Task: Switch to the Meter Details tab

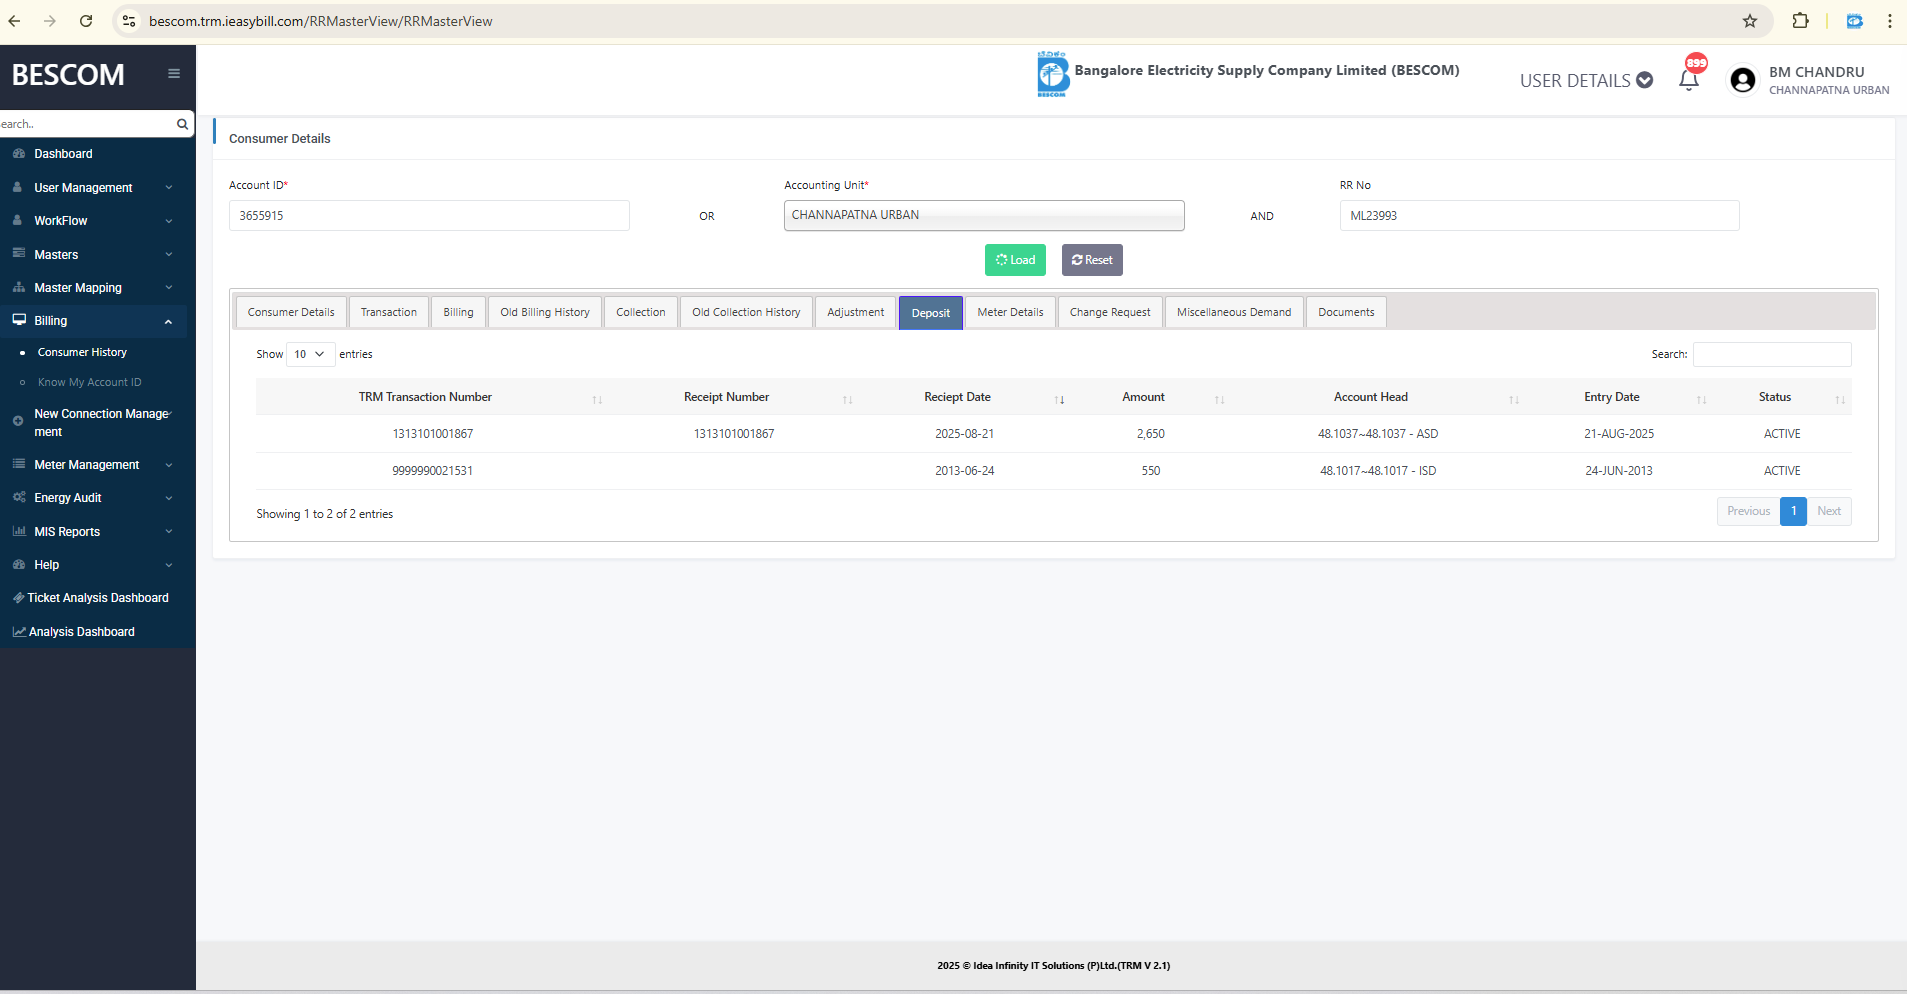Action: point(1010,313)
